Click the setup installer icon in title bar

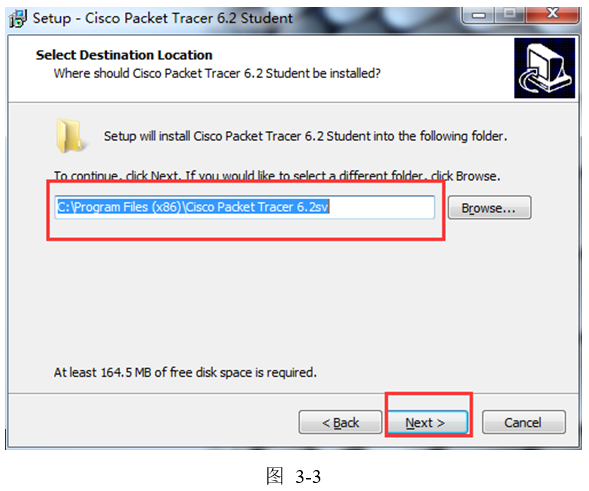point(18,18)
